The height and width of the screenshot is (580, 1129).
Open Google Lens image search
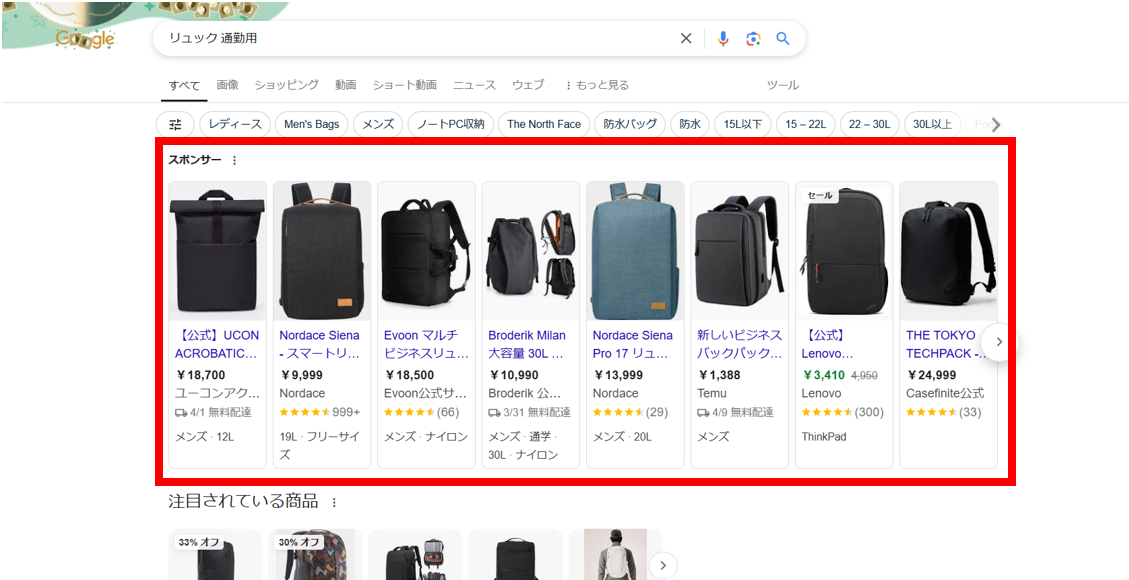tap(753, 39)
